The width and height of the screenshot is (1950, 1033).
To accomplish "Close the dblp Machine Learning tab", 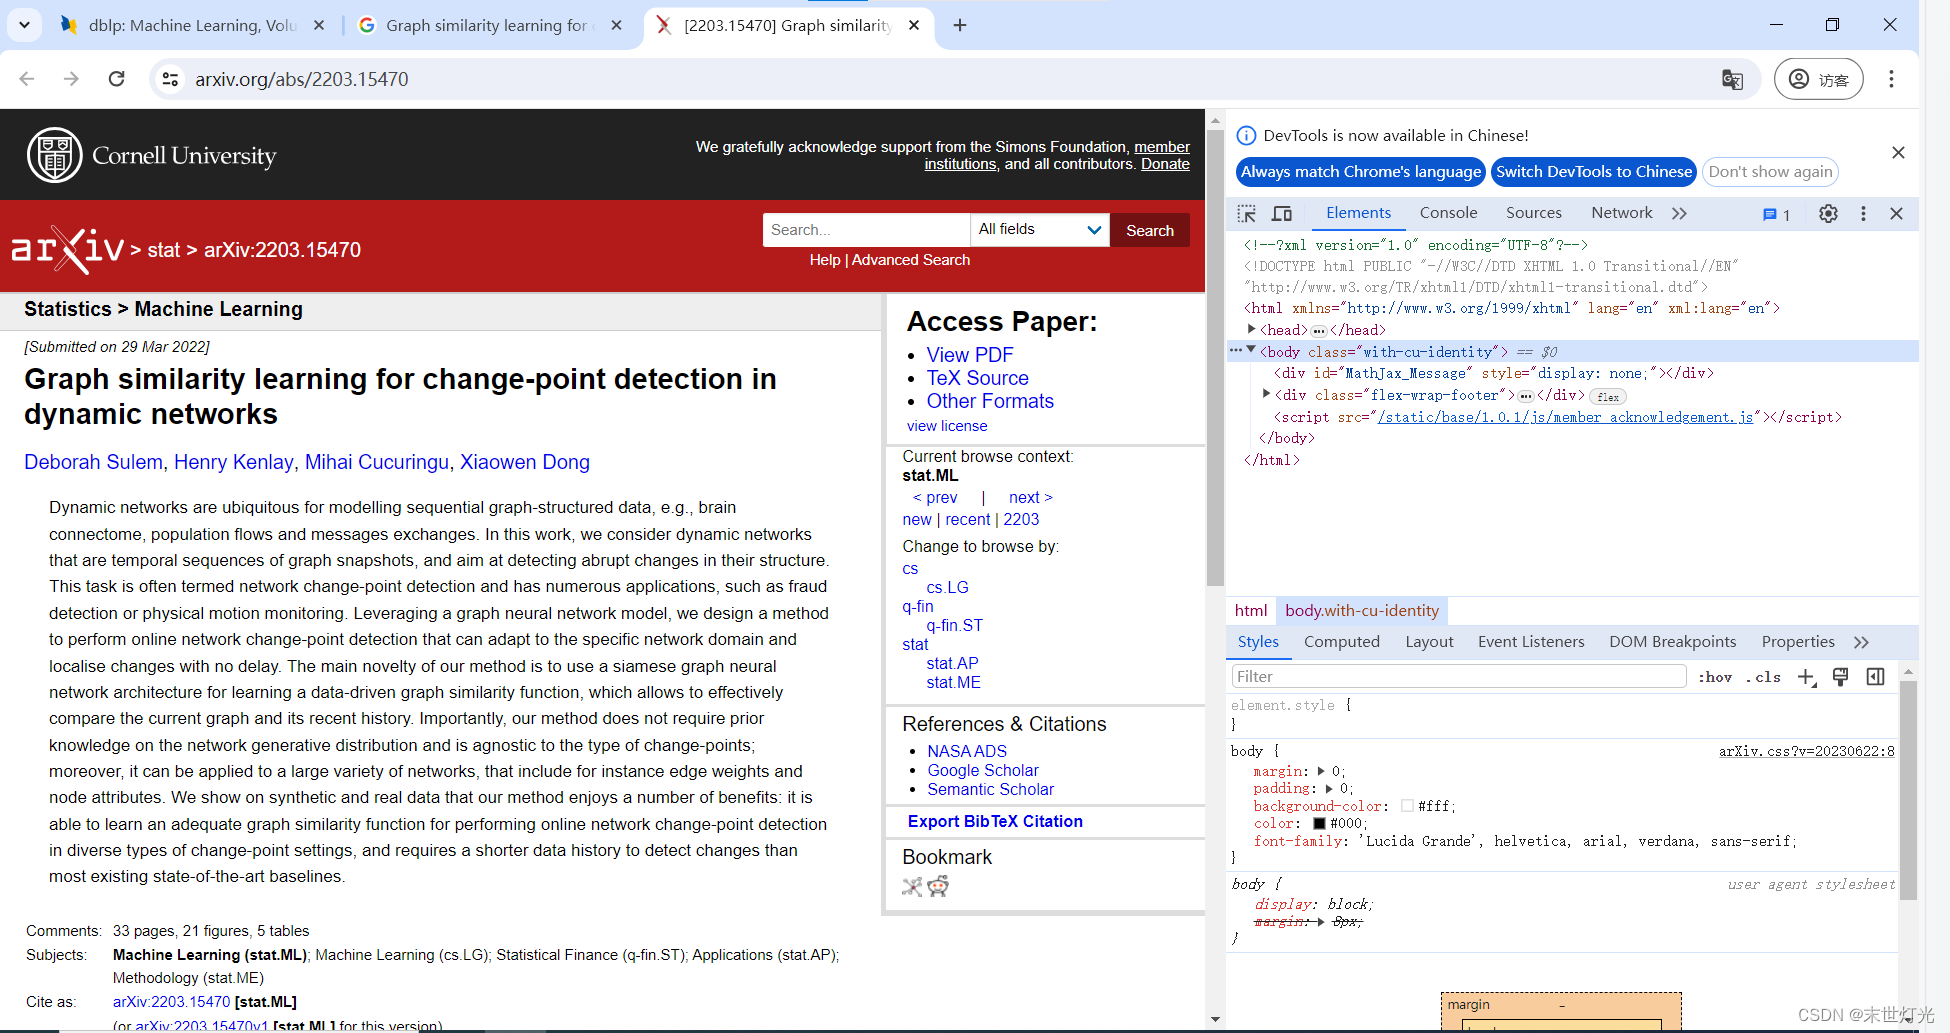I will (x=319, y=25).
